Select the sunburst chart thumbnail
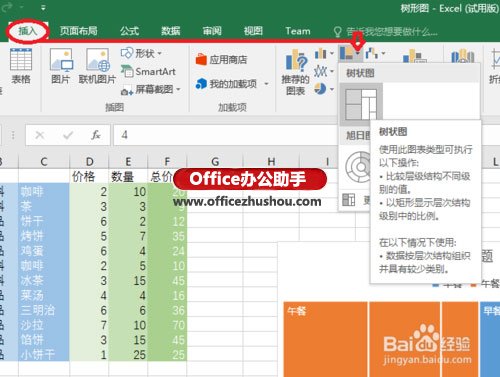The height and width of the screenshot is (377, 500). click(358, 166)
